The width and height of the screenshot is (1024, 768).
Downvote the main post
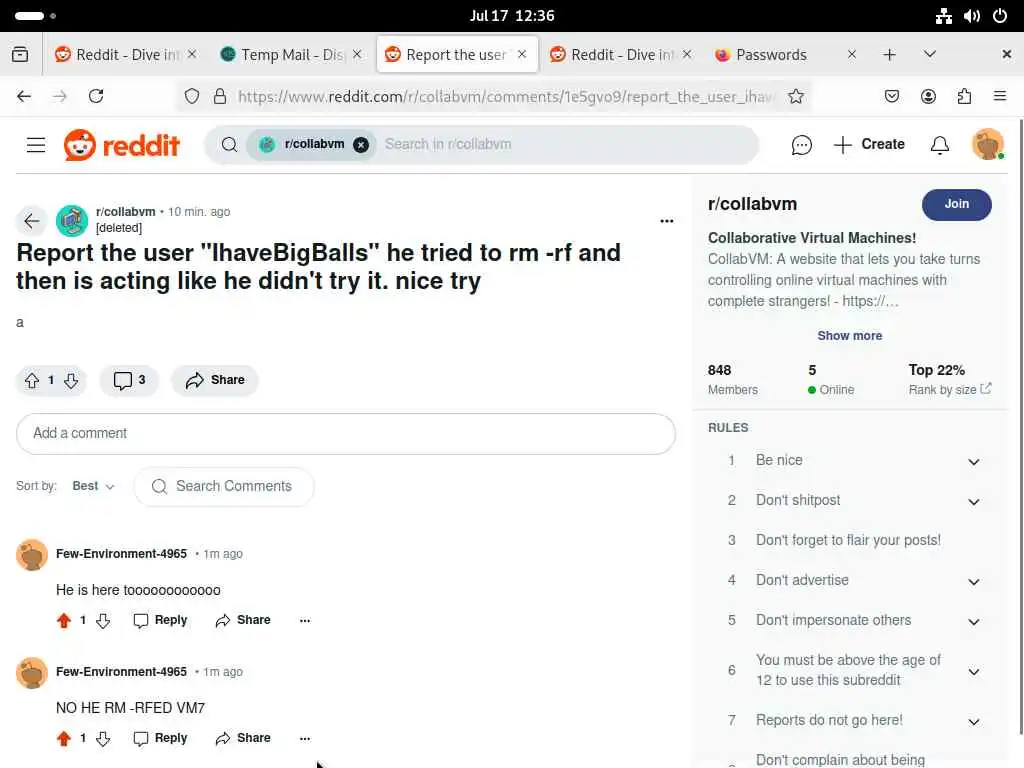(71, 380)
